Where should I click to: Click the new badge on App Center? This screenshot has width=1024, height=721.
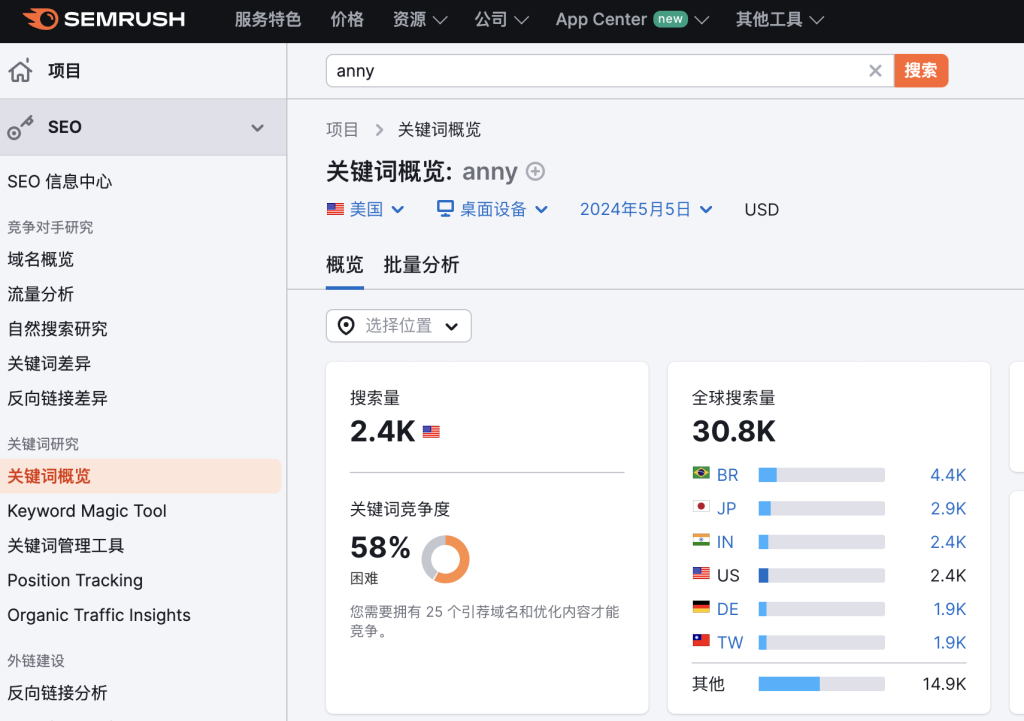click(672, 19)
